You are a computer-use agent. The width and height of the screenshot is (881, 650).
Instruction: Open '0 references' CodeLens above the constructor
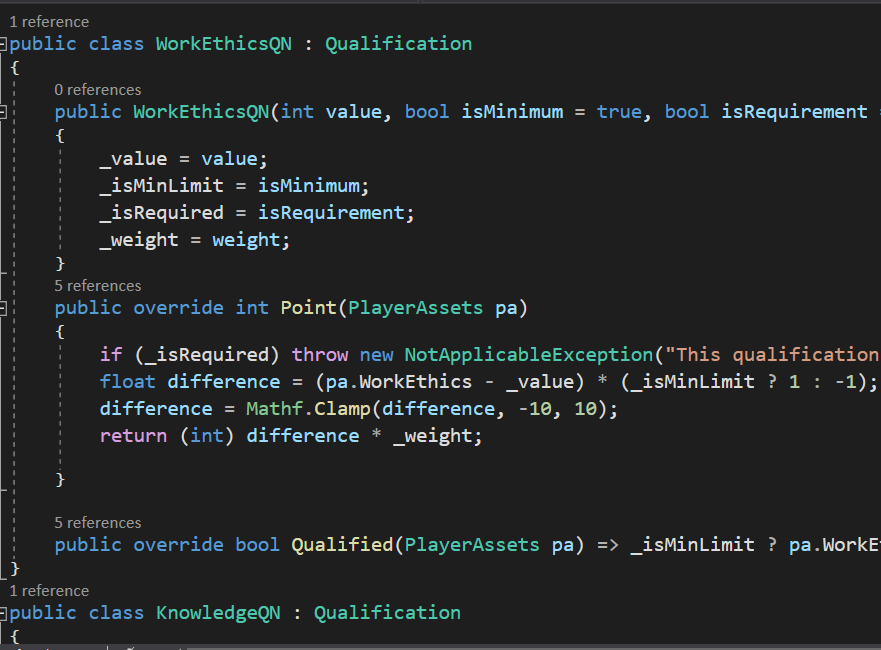[x=98, y=90]
